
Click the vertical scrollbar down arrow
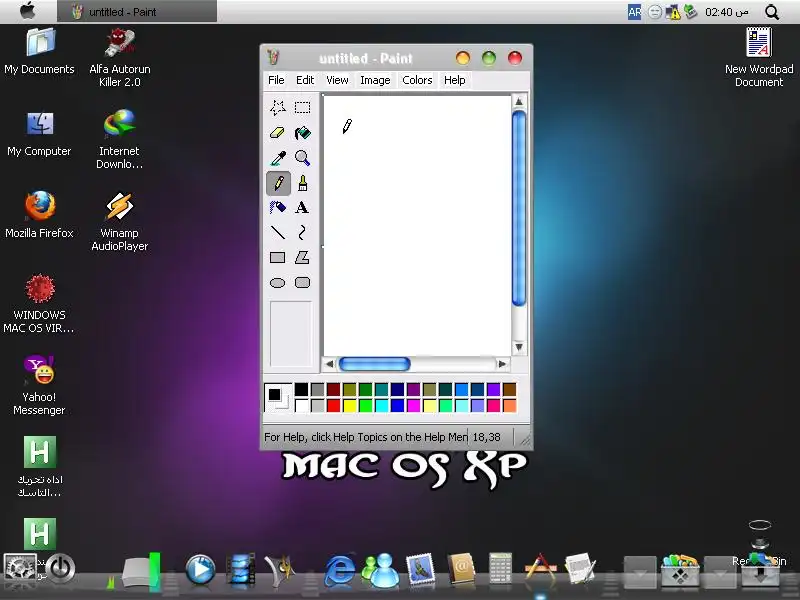519,347
